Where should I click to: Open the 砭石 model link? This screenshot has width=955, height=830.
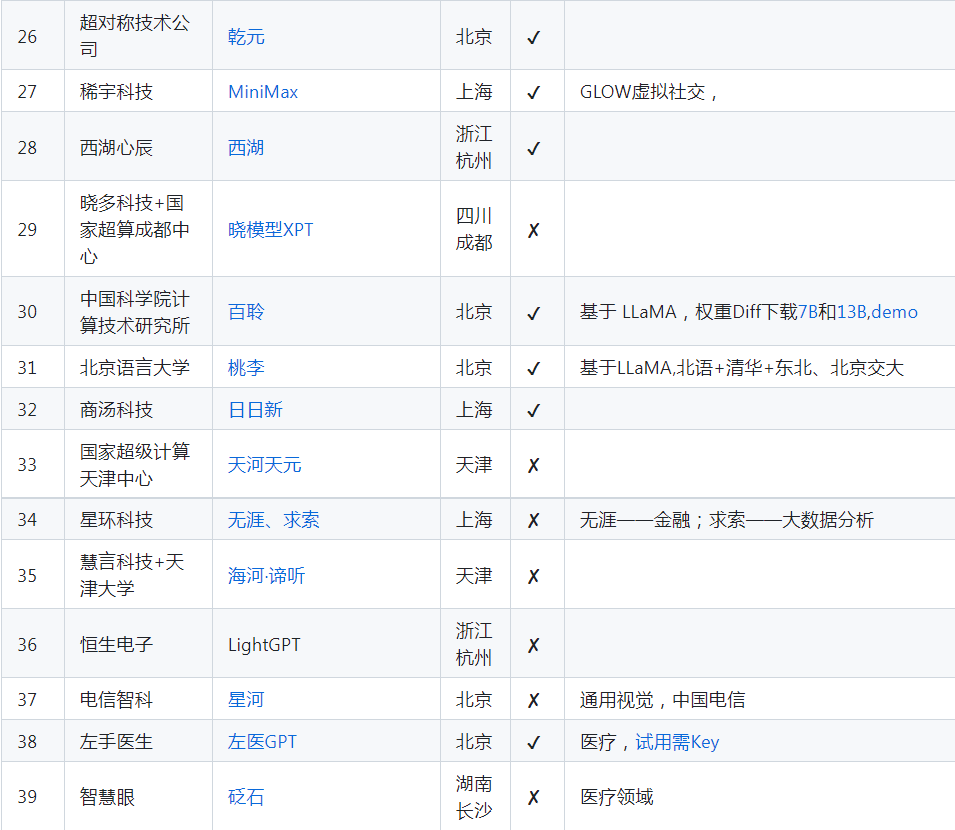coord(246,797)
